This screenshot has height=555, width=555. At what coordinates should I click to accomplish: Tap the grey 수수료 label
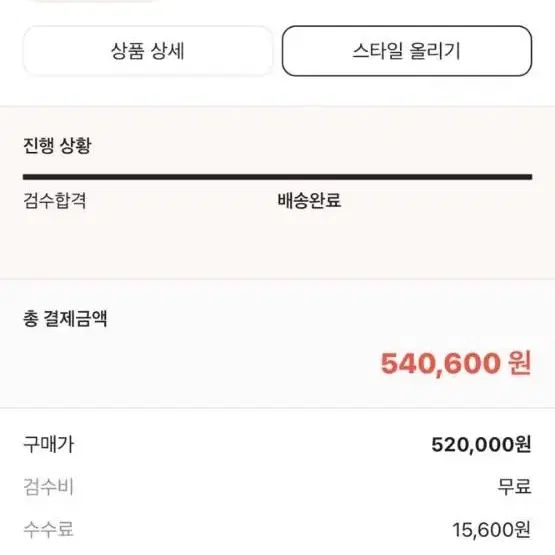(x=48, y=530)
